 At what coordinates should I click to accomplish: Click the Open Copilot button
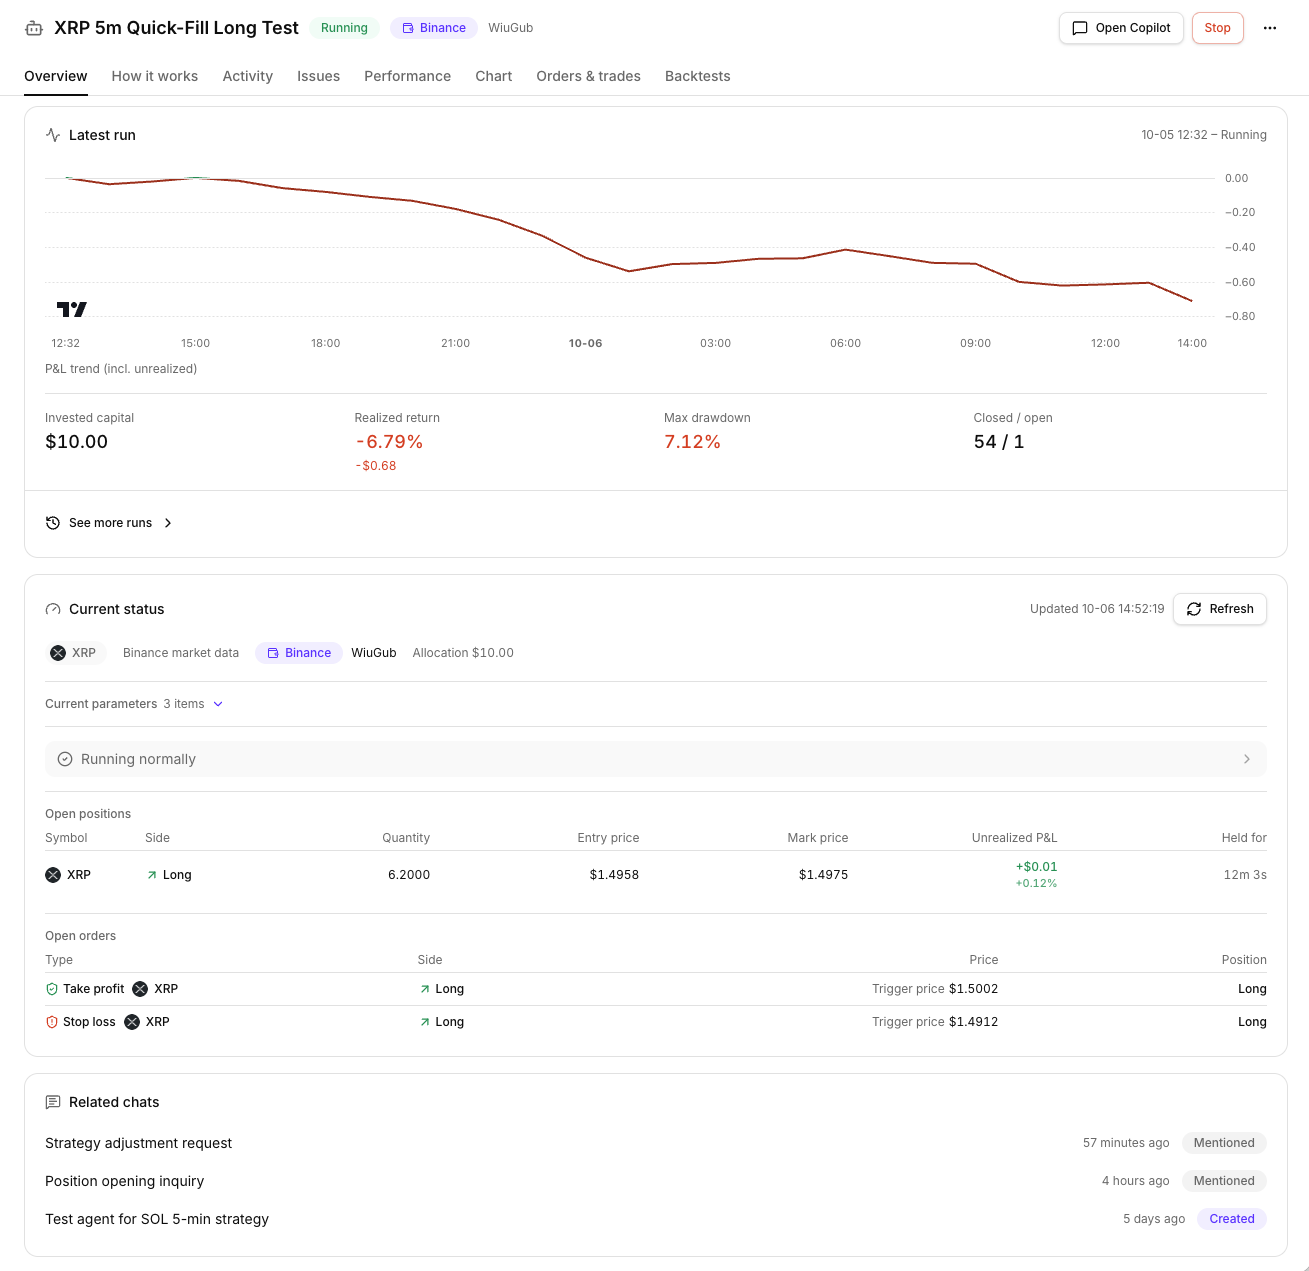click(1121, 28)
